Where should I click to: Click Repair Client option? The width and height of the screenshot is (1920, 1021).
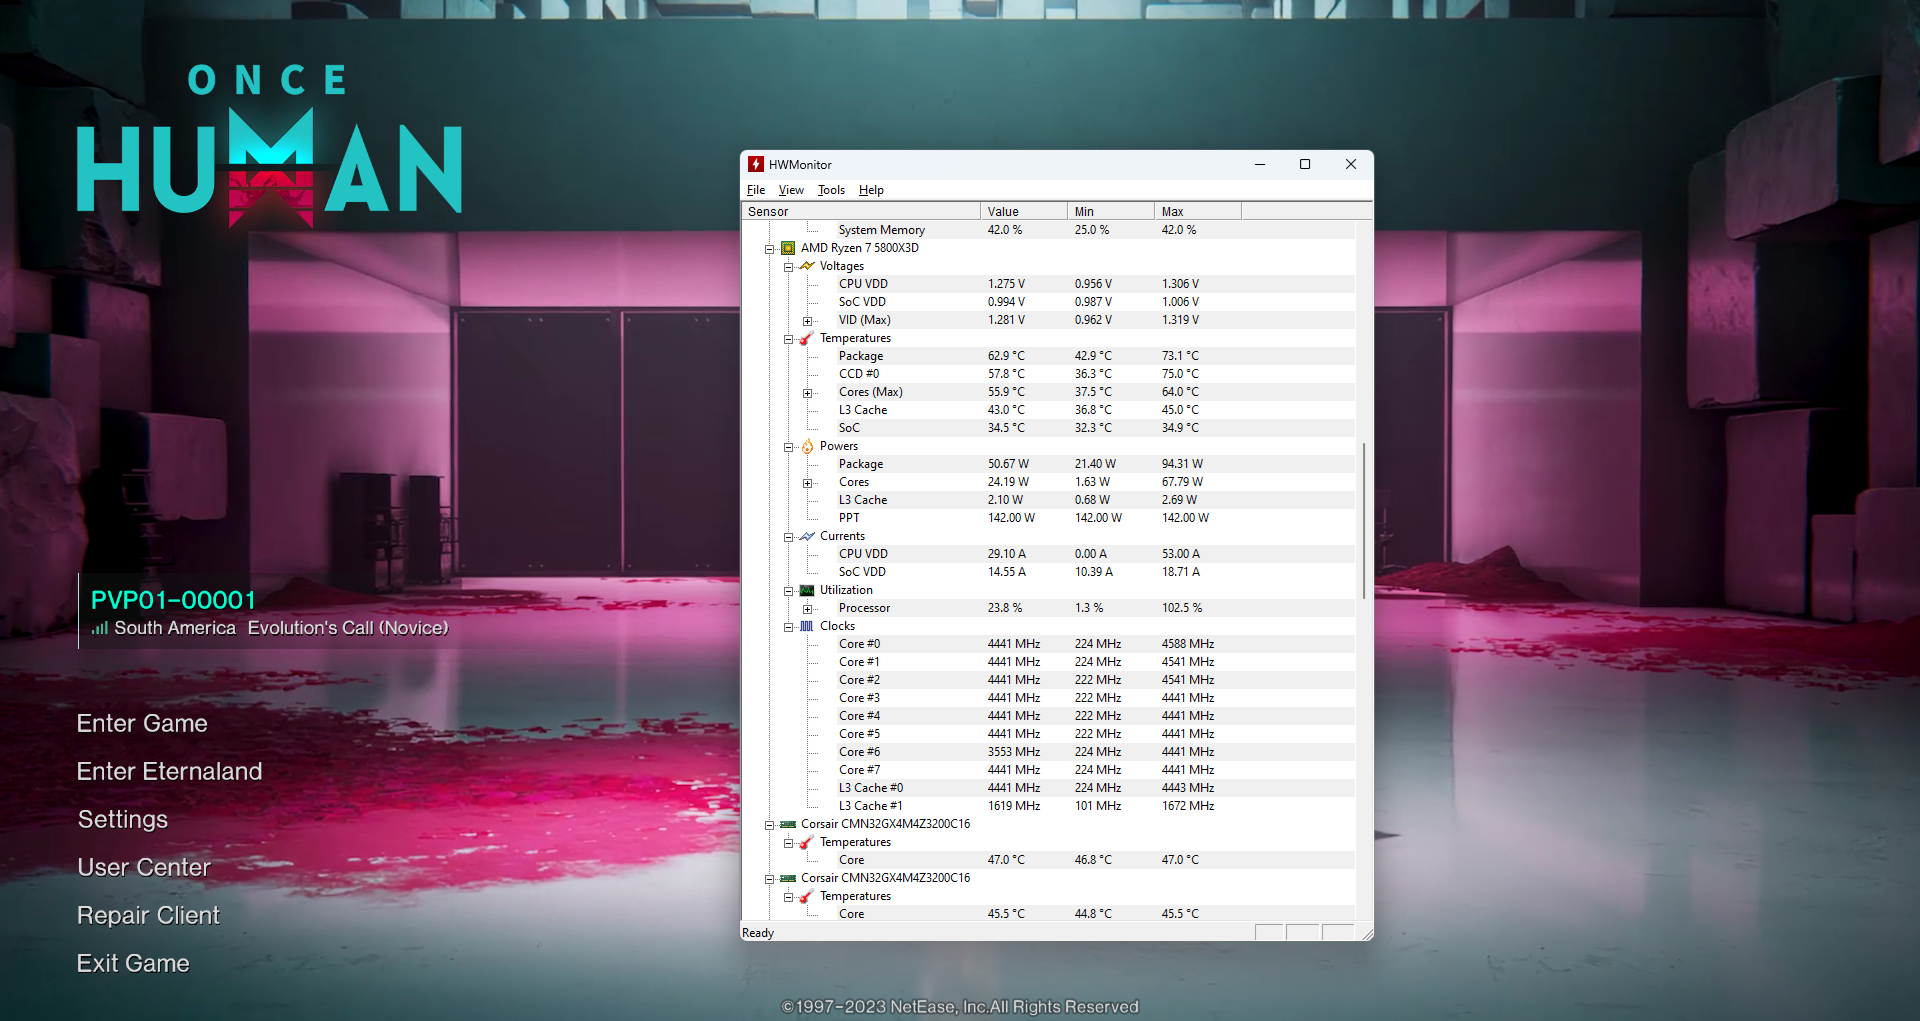click(x=148, y=915)
